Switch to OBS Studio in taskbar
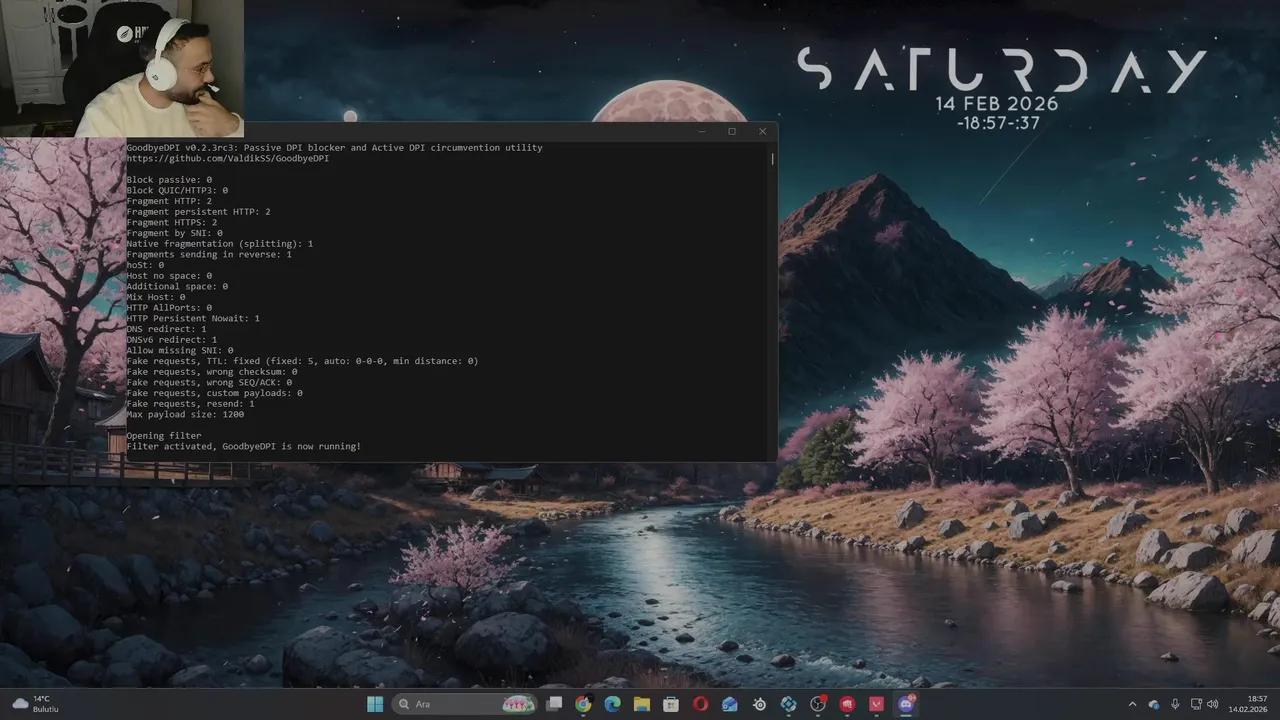The image size is (1280, 720). coord(818,704)
